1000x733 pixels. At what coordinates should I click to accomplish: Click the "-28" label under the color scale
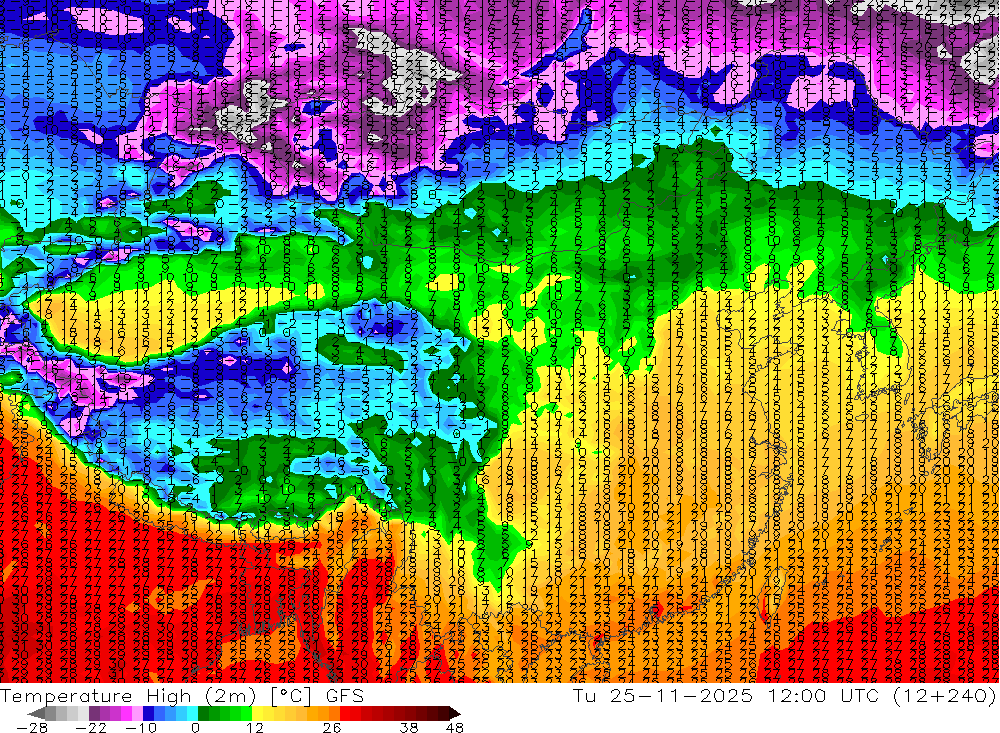tap(30, 727)
